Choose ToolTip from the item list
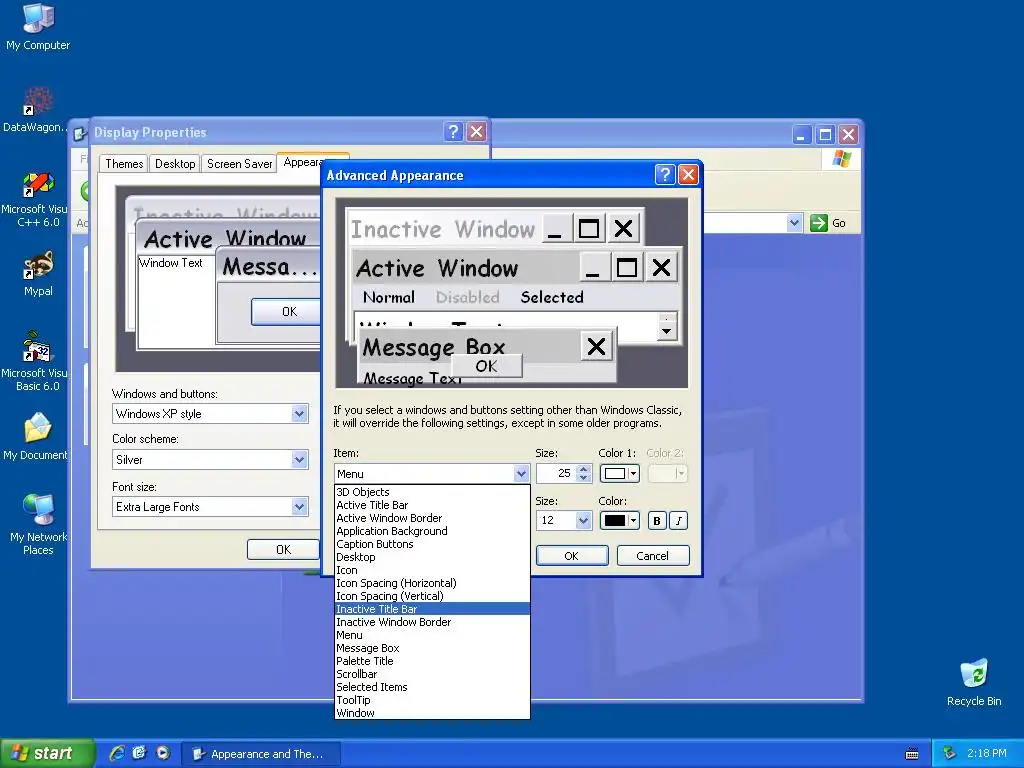The height and width of the screenshot is (768, 1024). [x=432, y=700]
